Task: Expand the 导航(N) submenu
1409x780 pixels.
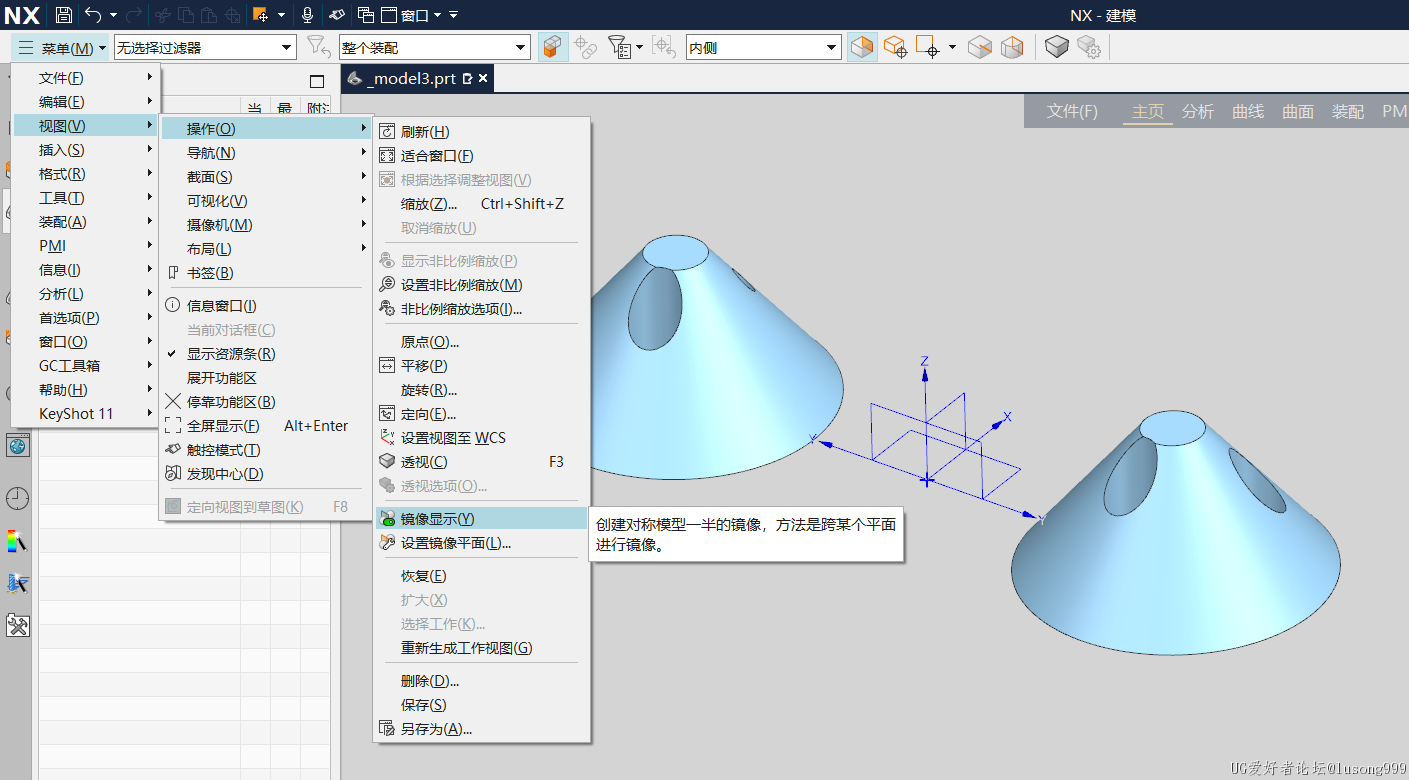Action: [266, 153]
